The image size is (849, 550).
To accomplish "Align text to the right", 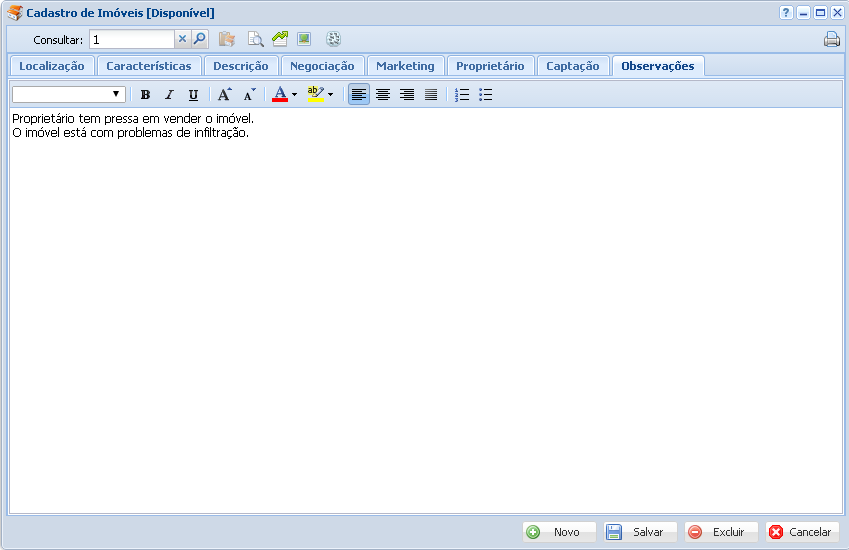I will [x=407, y=95].
